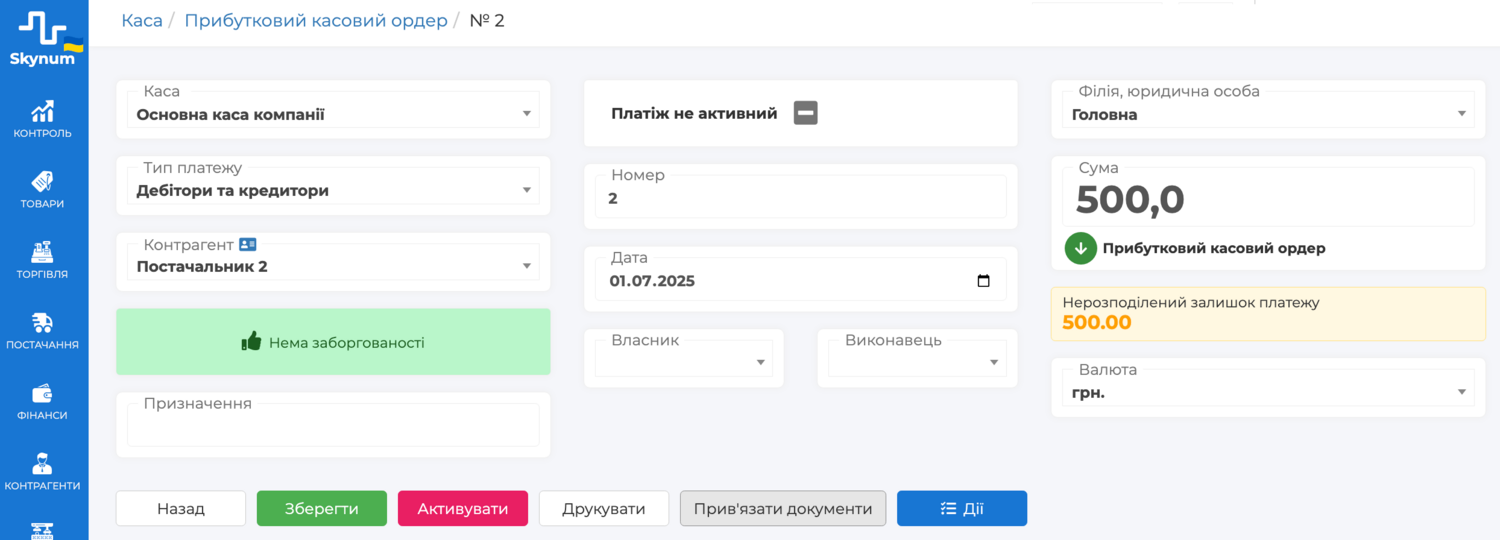1500x540 pixels.
Task: Open the Товари sidebar icon
Action: pyautogui.click(x=43, y=182)
